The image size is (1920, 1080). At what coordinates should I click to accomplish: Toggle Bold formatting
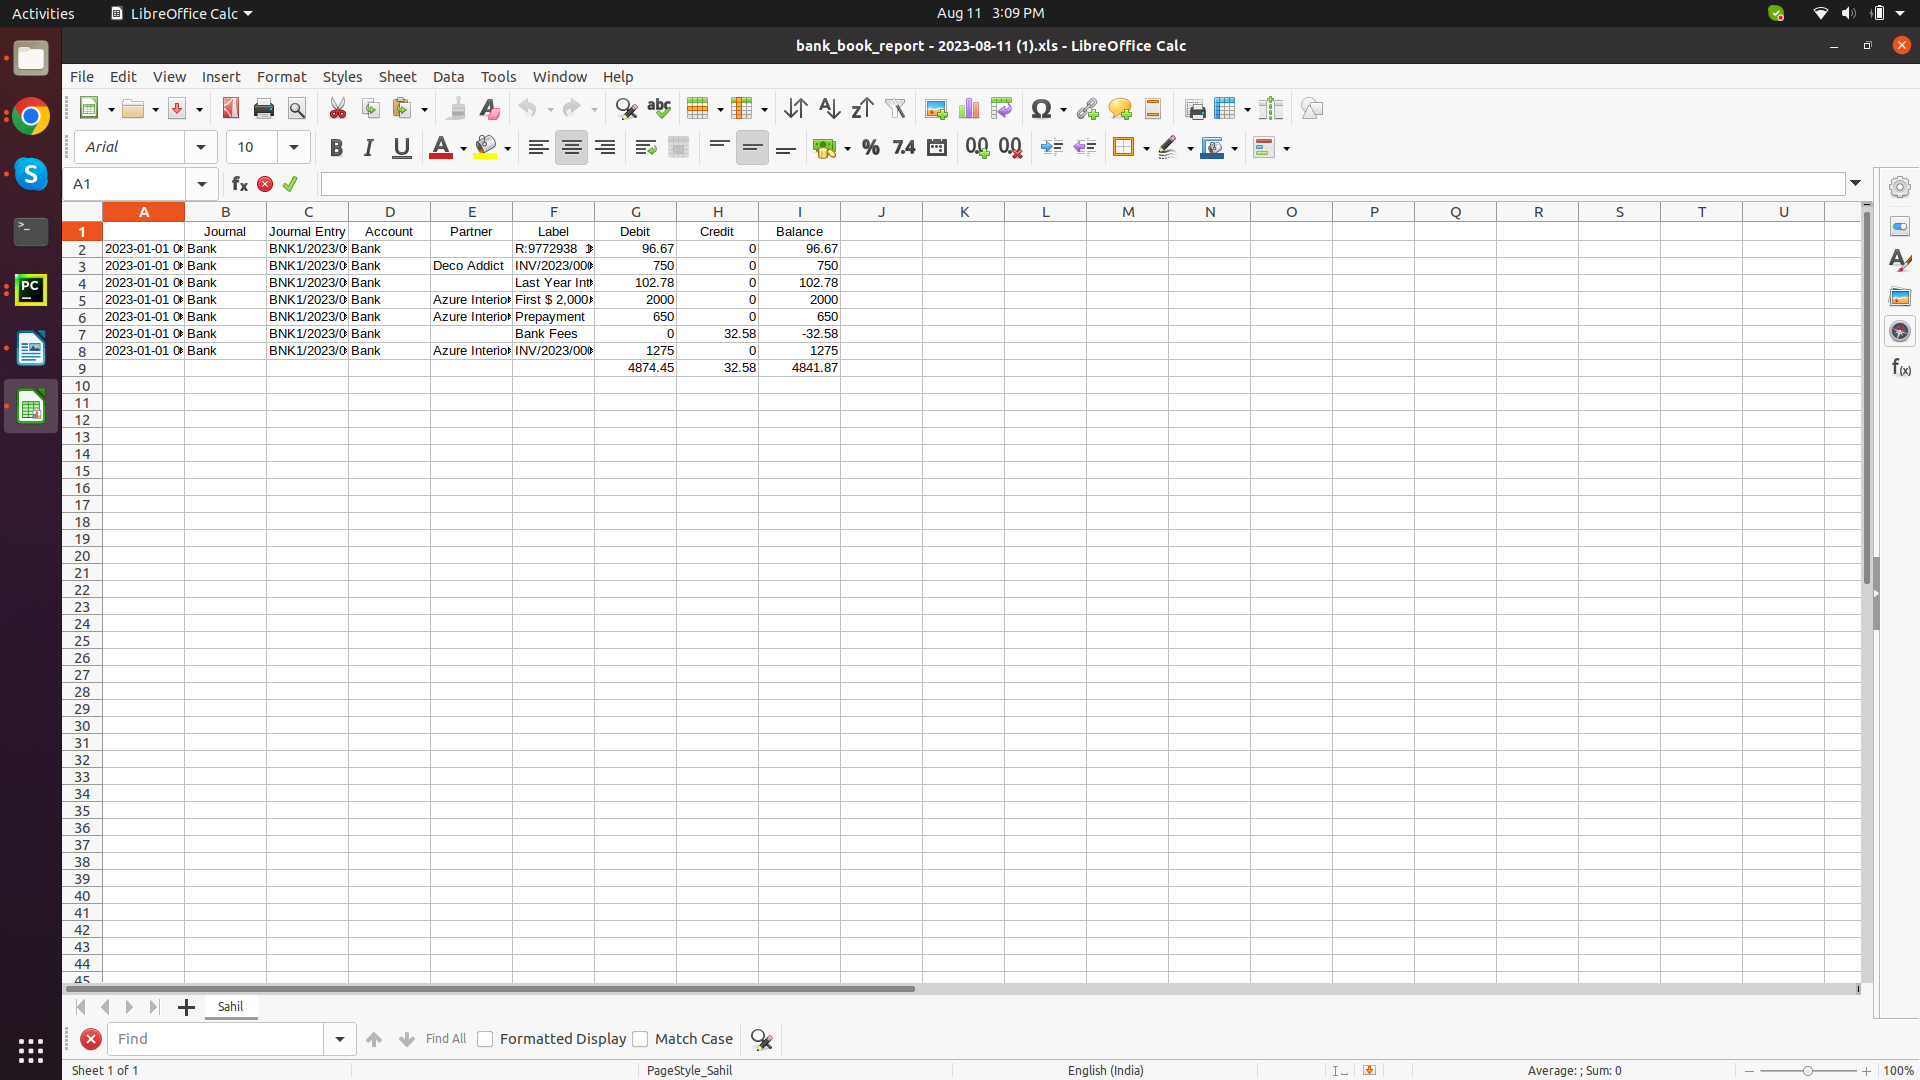point(336,148)
